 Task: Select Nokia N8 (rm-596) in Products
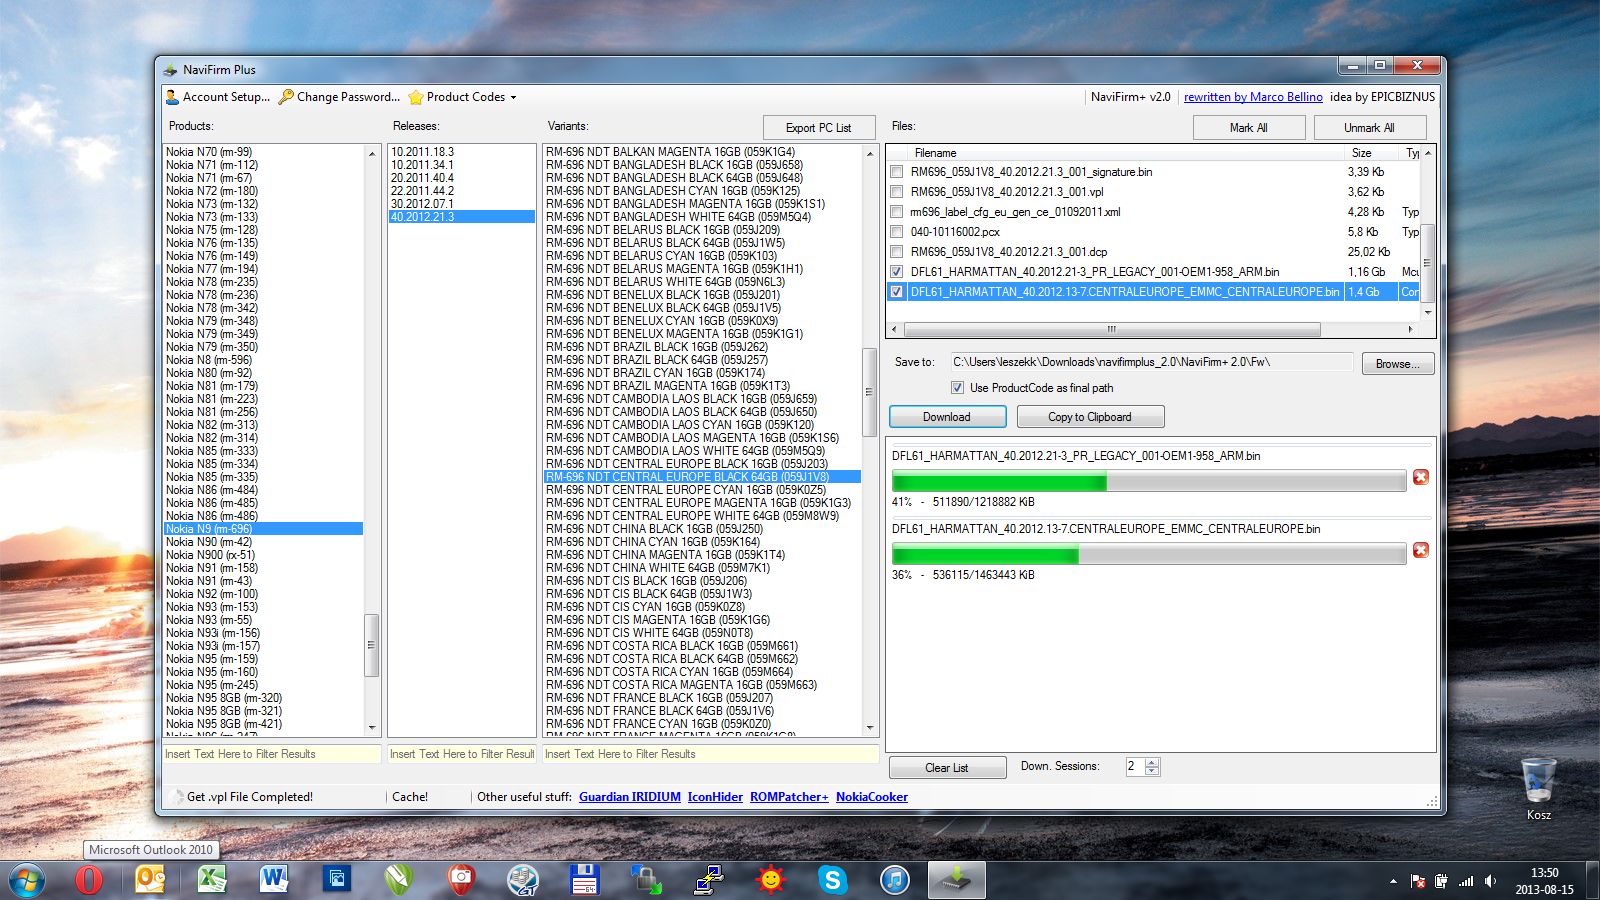[209, 360]
